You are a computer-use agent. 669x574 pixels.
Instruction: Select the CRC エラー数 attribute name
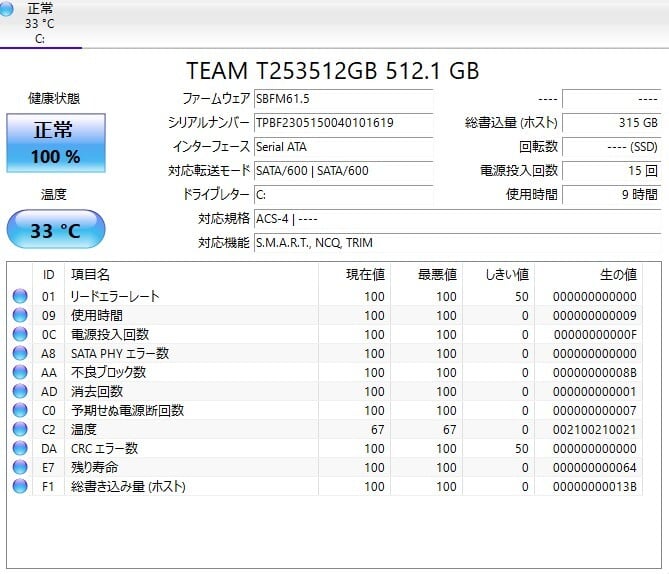point(105,448)
